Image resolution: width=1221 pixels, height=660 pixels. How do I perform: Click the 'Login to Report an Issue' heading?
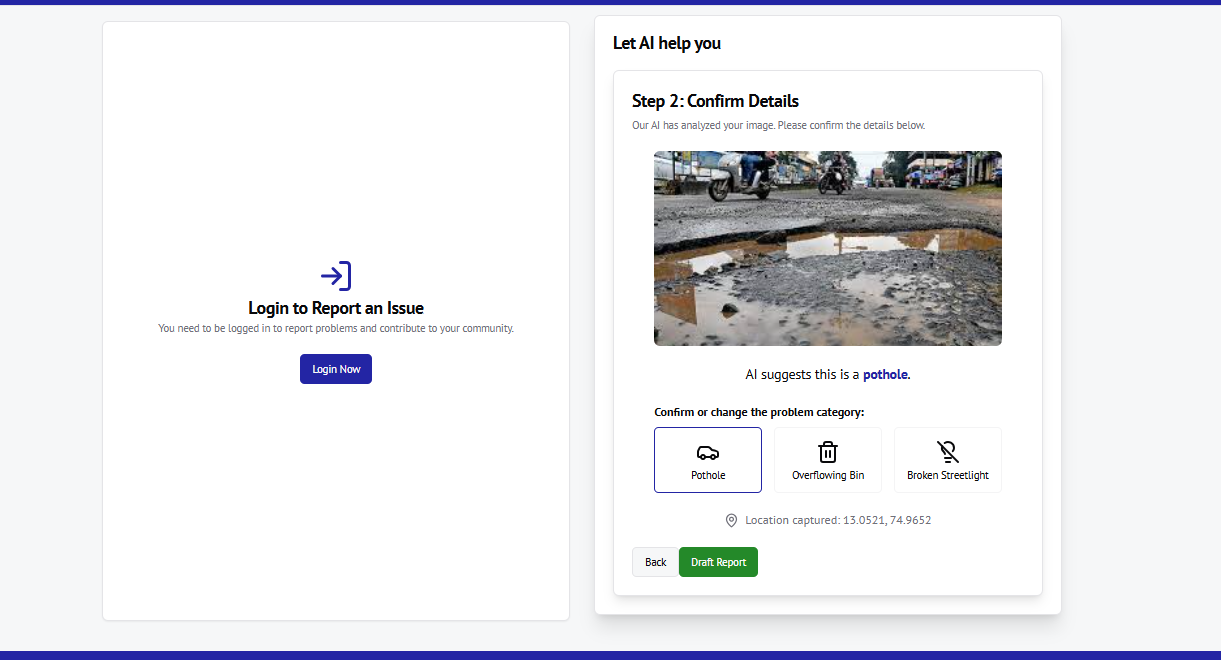[x=336, y=308]
